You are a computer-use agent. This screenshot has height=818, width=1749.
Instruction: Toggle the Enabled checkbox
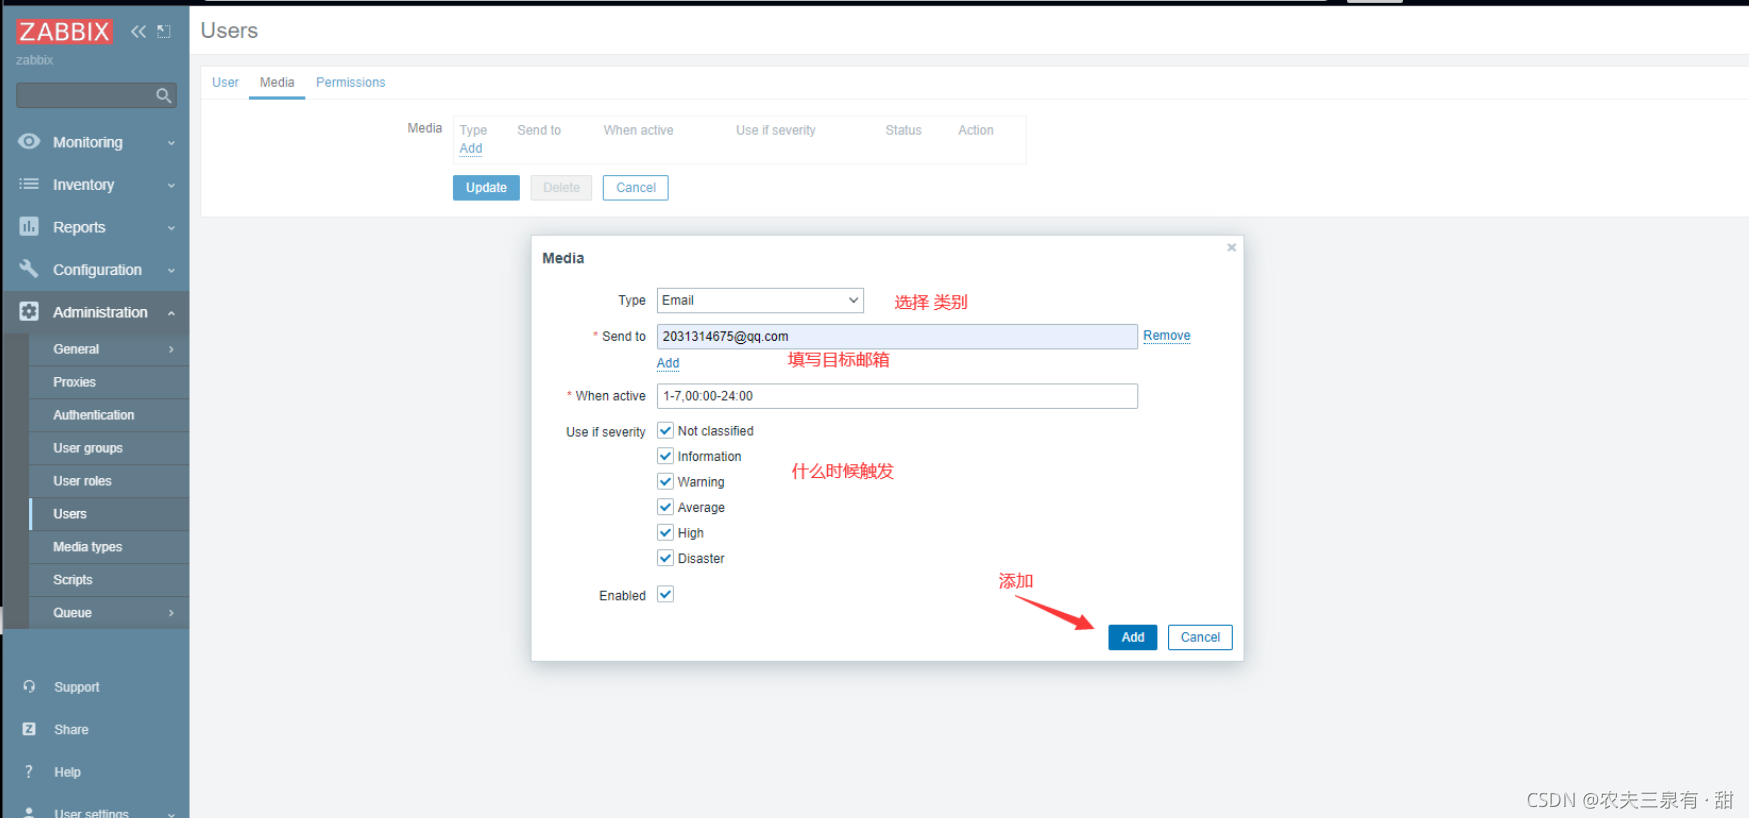[665, 594]
